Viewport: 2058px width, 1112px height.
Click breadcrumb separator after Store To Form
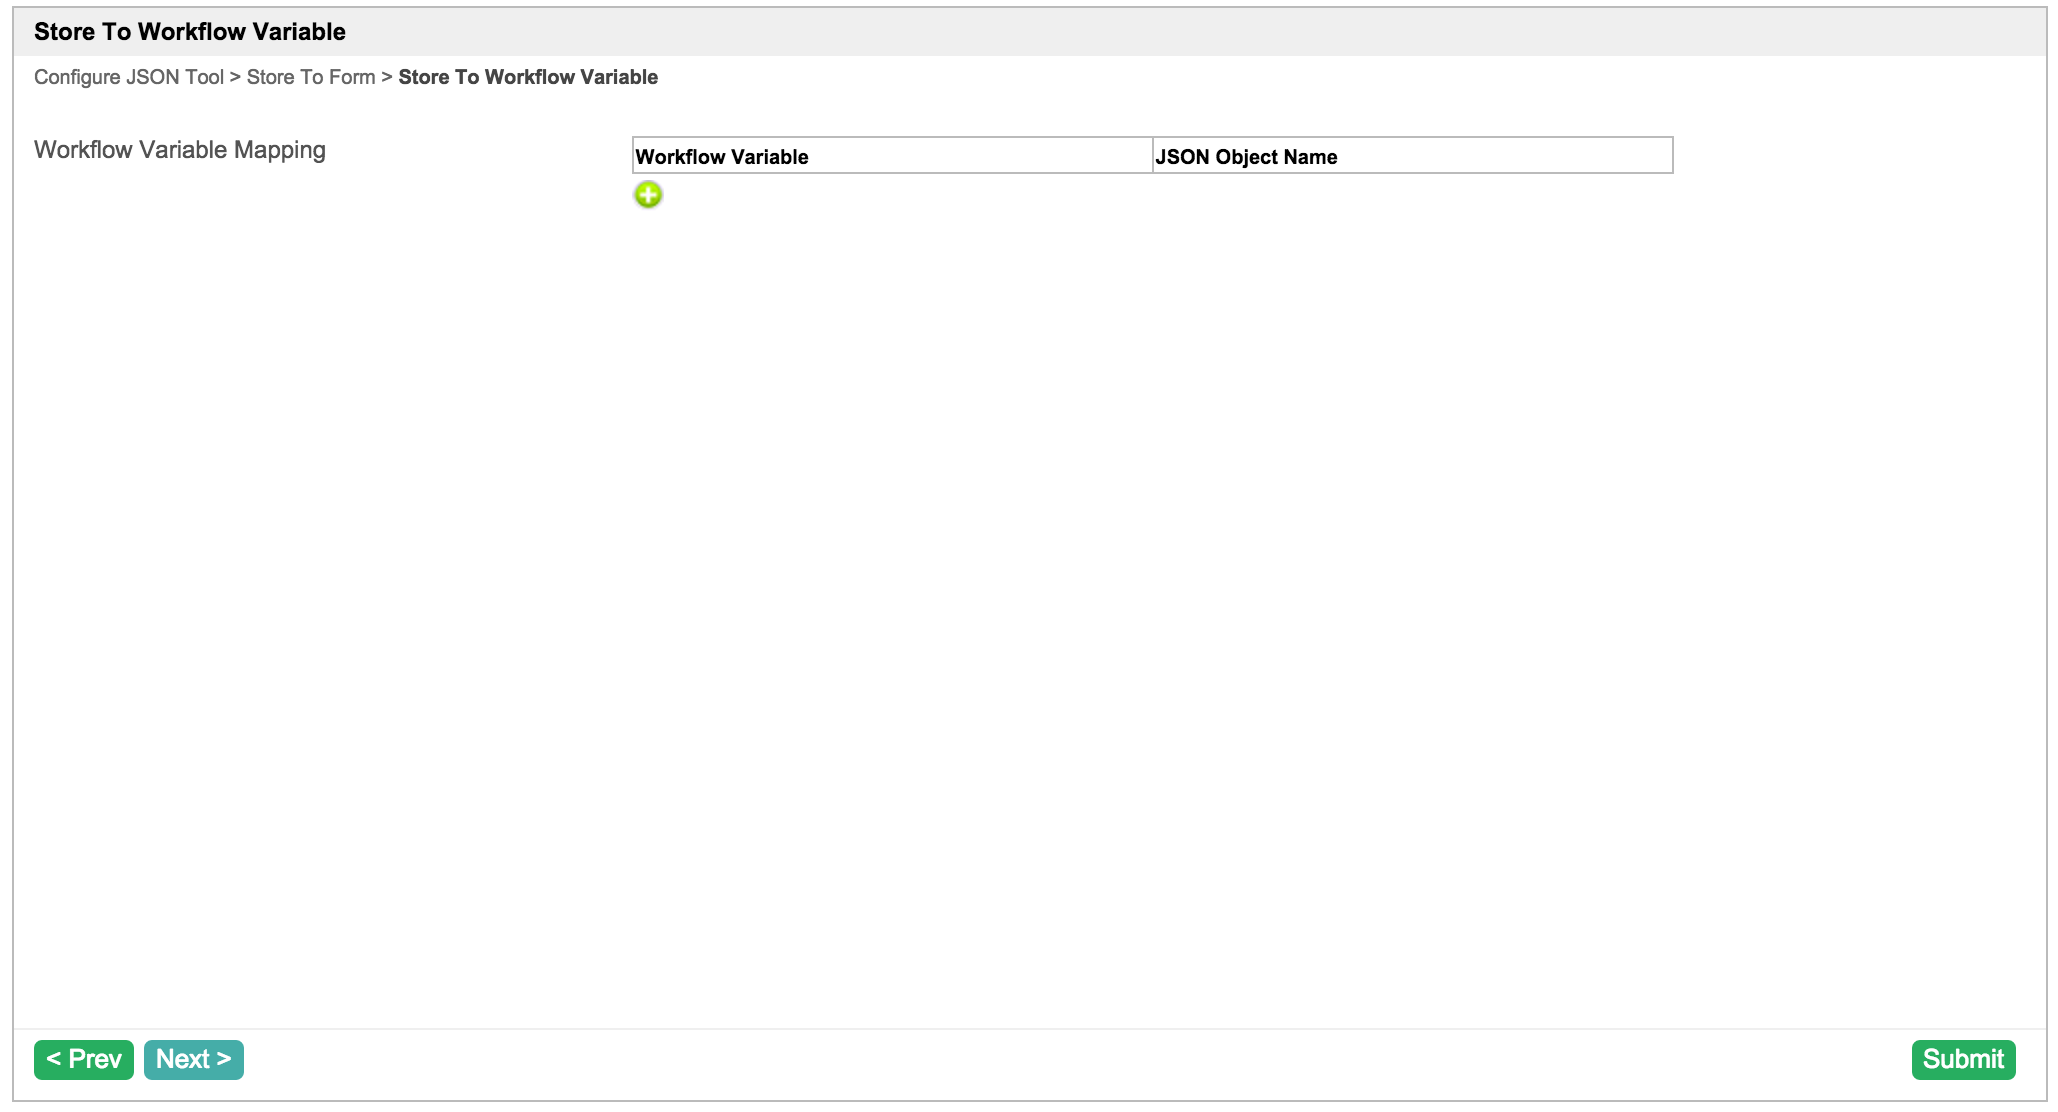(387, 77)
